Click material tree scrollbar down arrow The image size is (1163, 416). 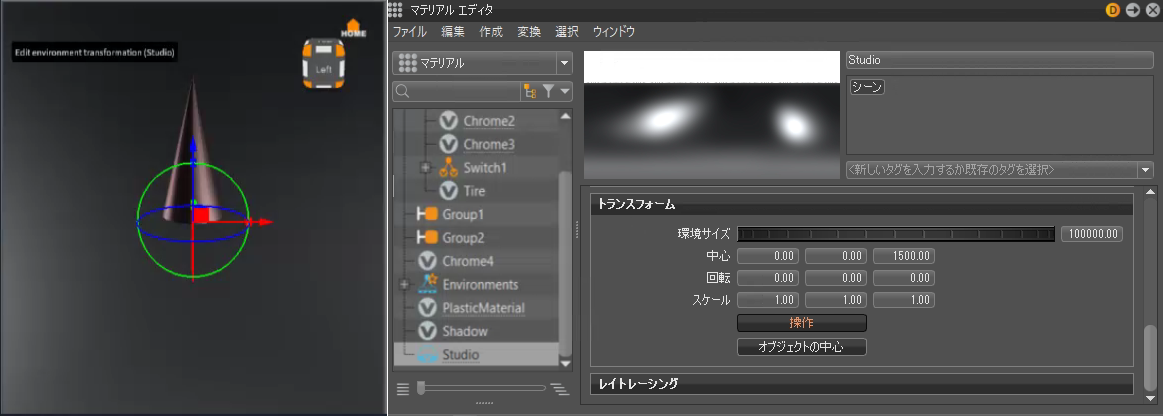566,363
